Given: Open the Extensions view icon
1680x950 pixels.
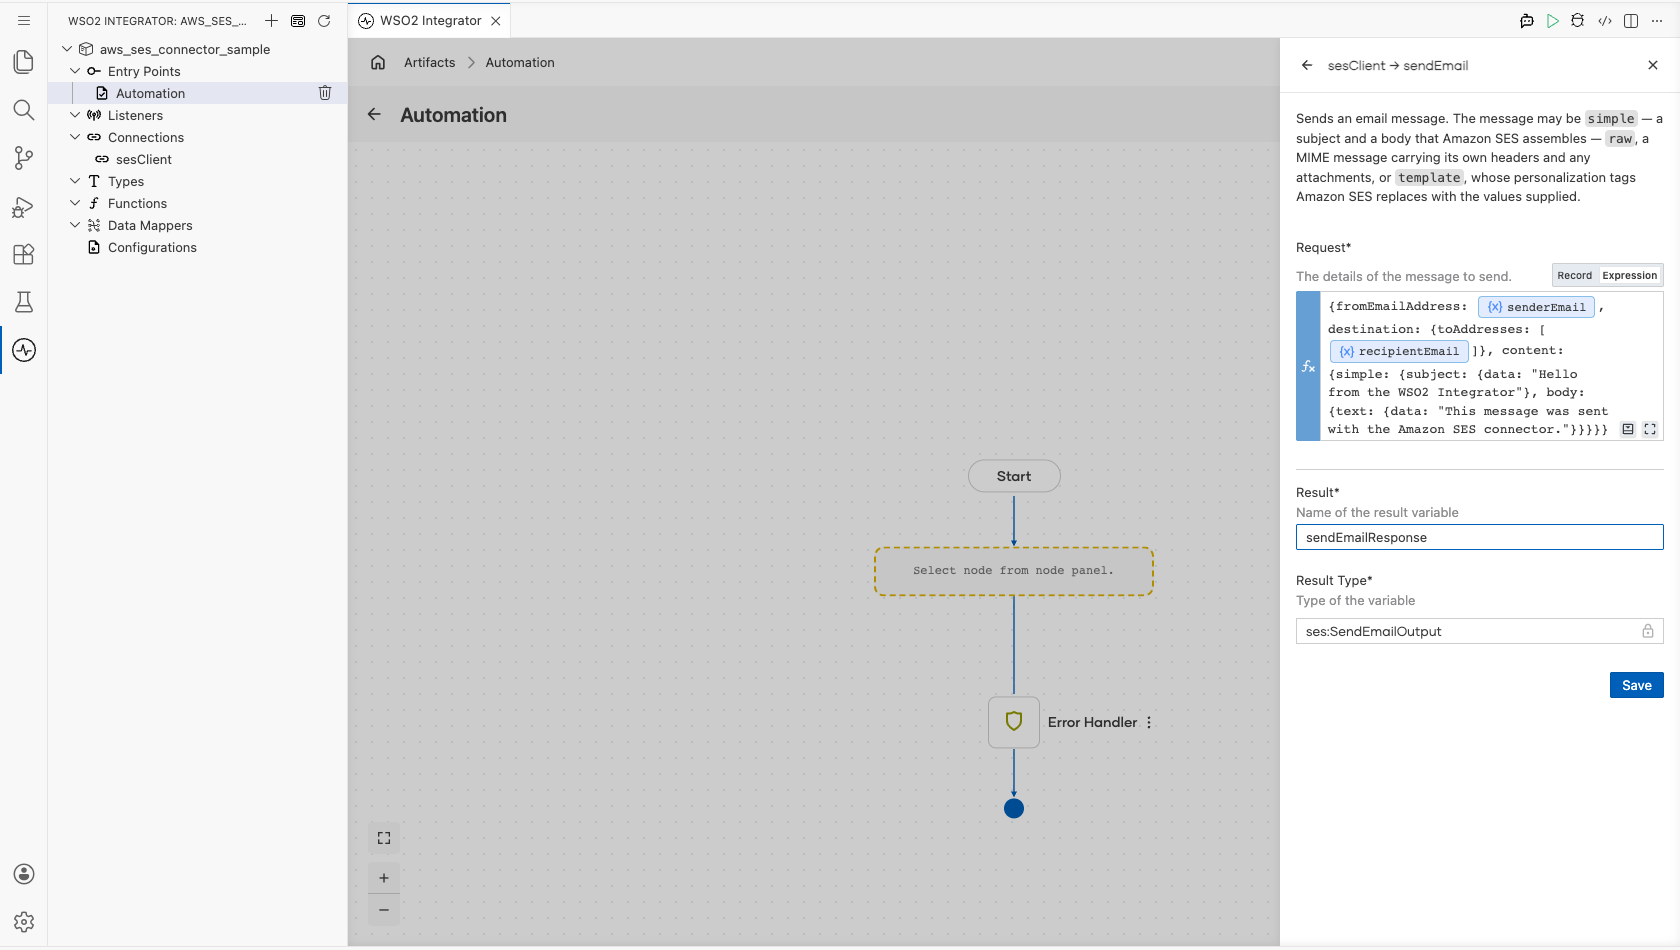Looking at the screenshot, I should [24, 255].
